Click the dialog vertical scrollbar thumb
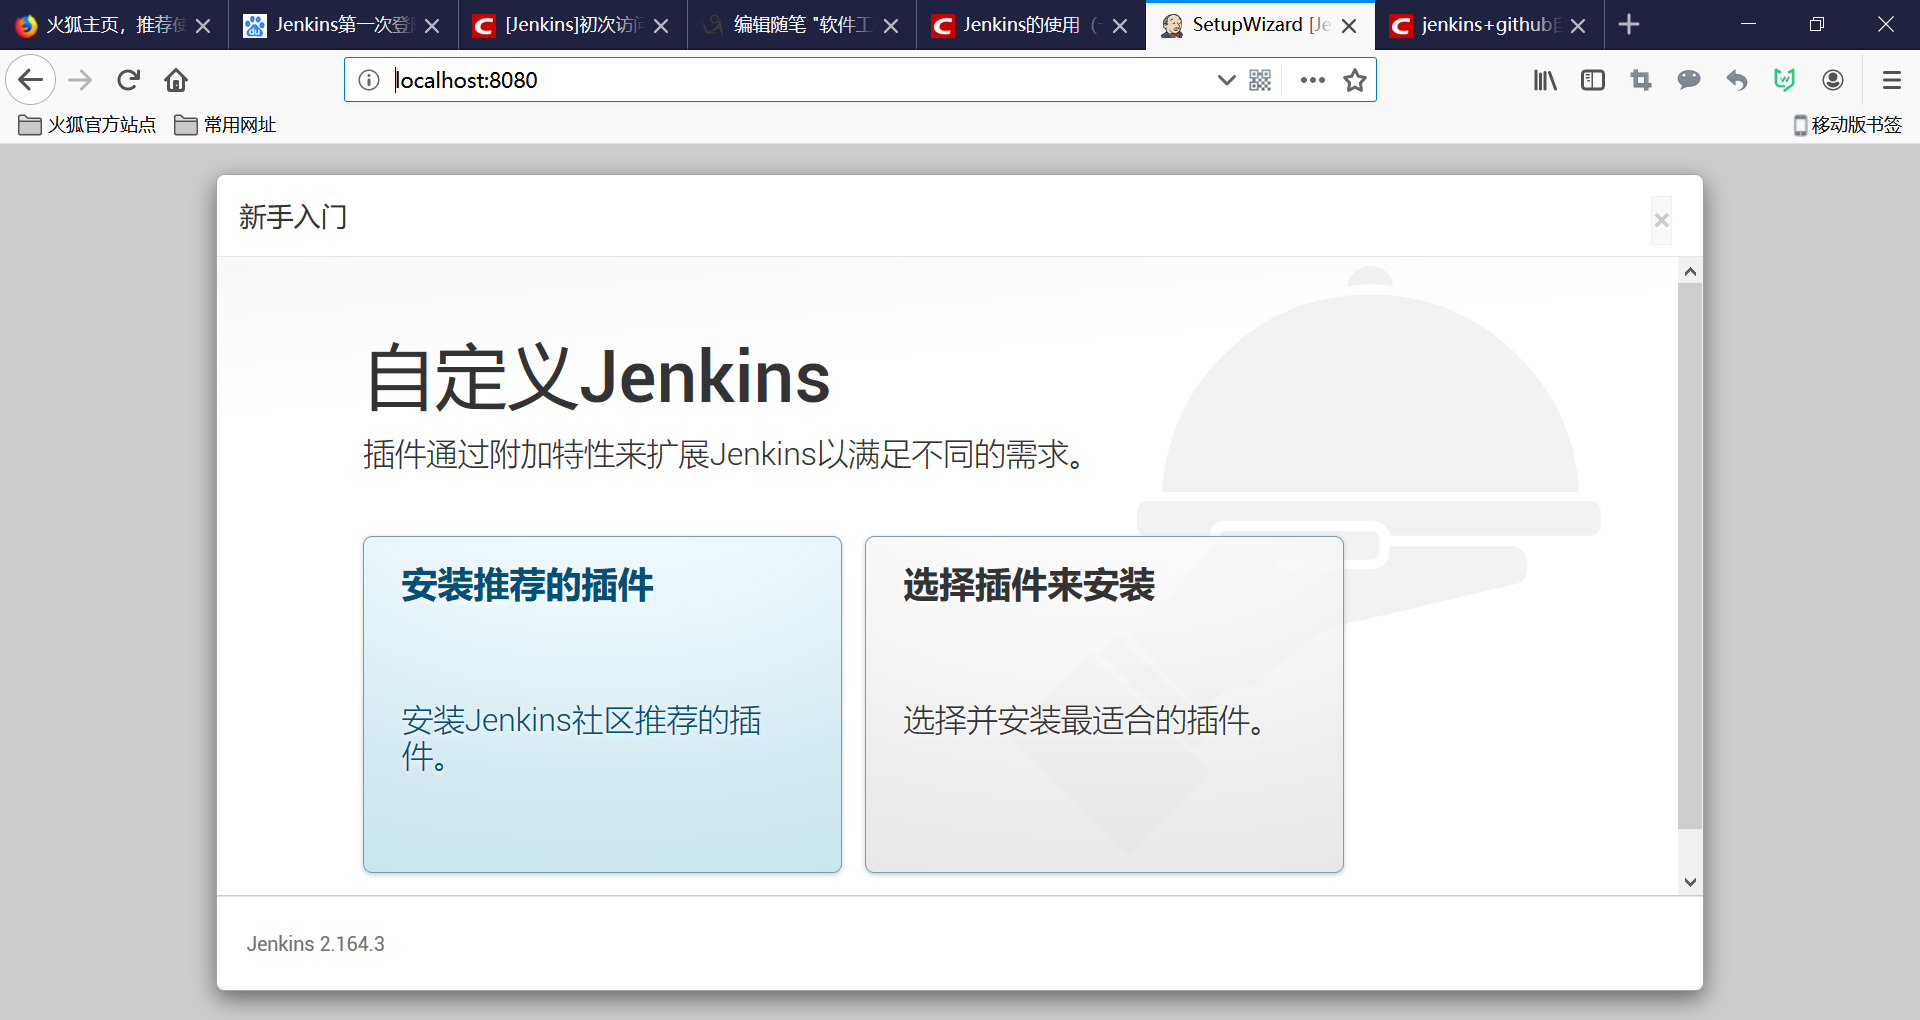The height and width of the screenshot is (1020, 1920). tap(1690, 556)
